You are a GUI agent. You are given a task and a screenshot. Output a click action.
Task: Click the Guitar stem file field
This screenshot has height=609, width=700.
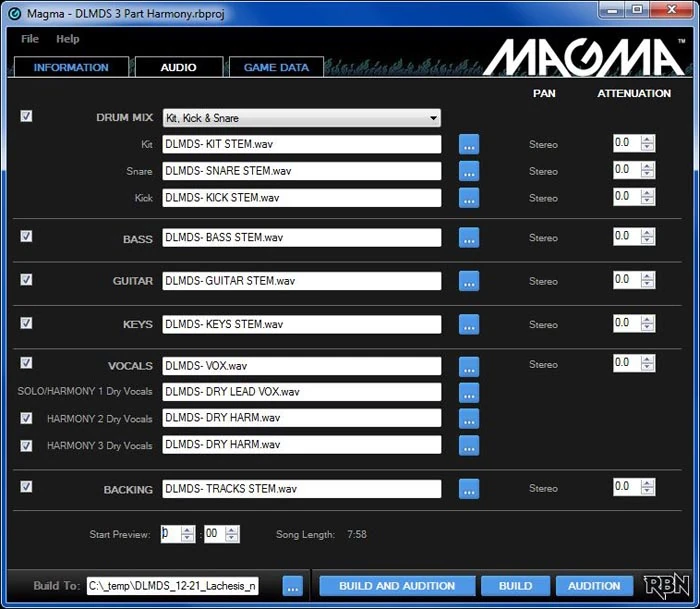(x=302, y=281)
